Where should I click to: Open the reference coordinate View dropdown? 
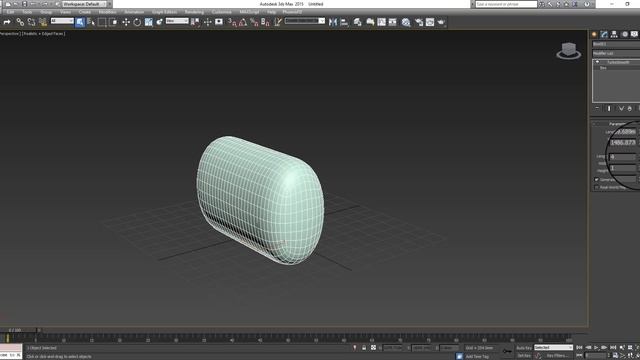[x=177, y=21]
